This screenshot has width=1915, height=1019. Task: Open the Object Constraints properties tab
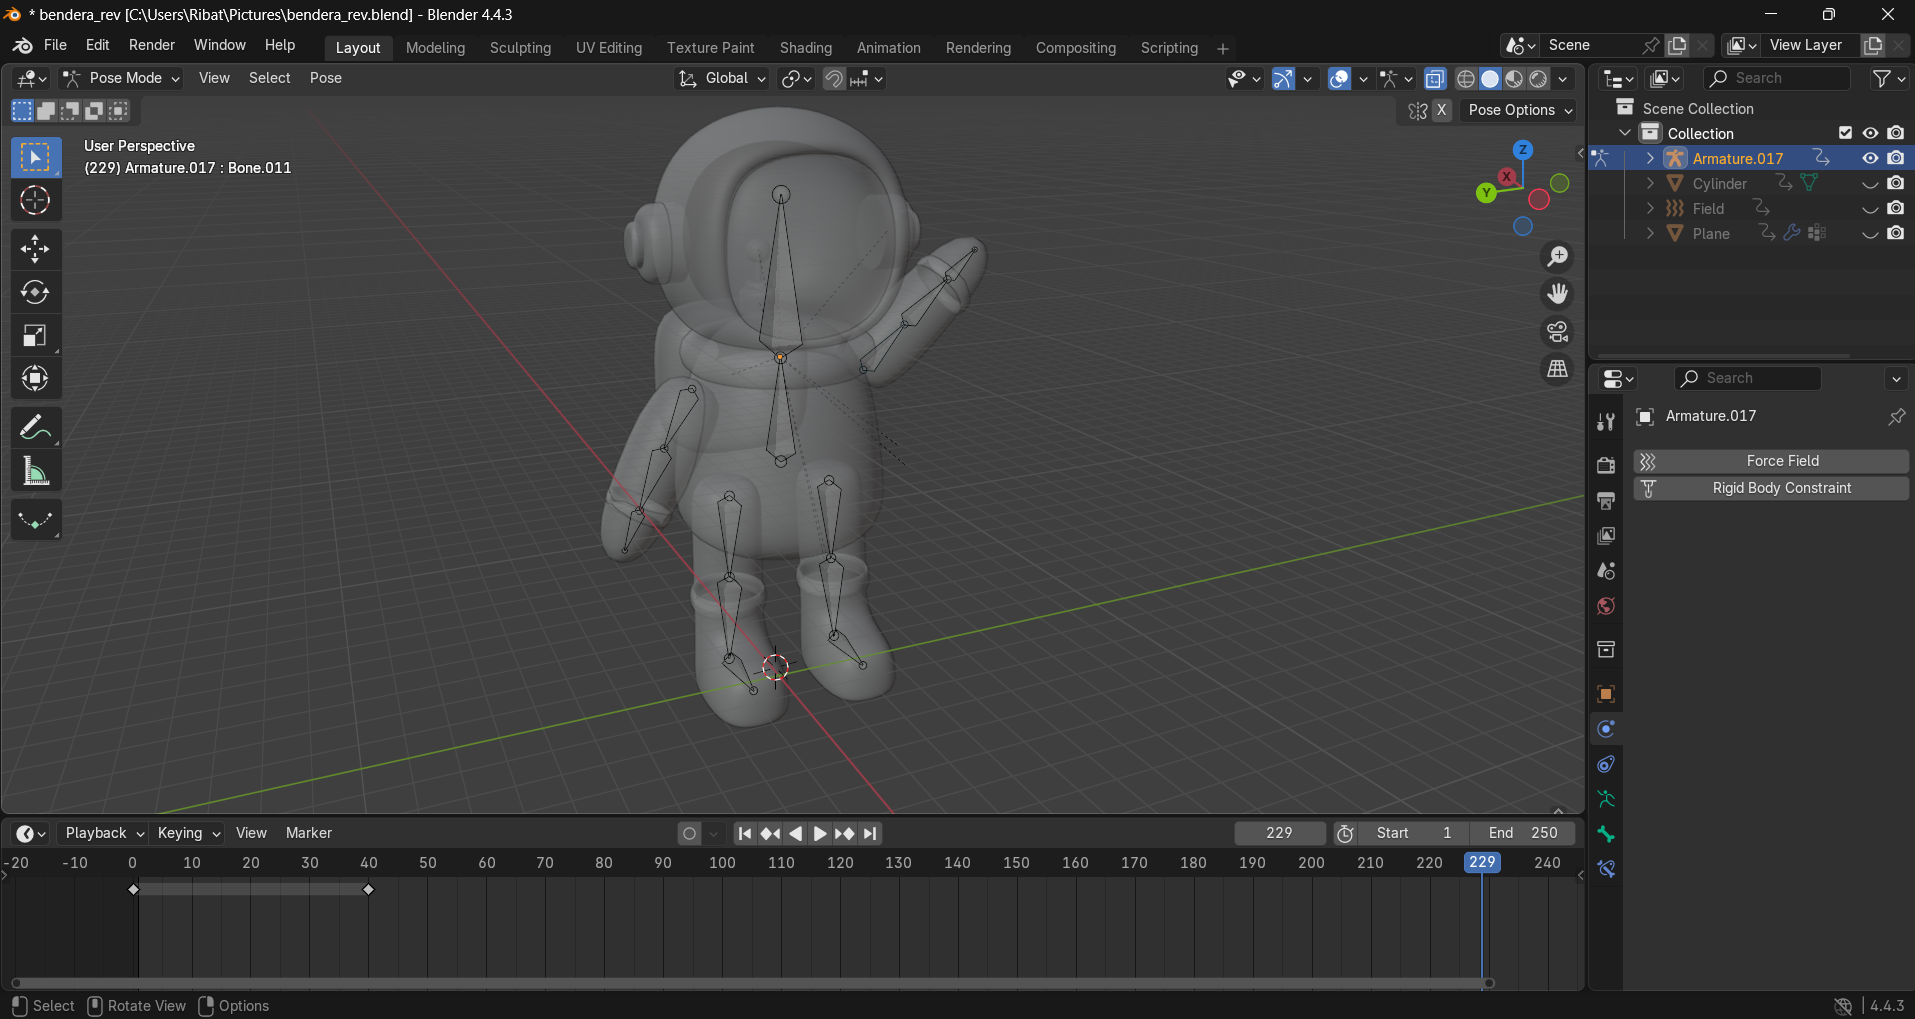pos(1606,764)
